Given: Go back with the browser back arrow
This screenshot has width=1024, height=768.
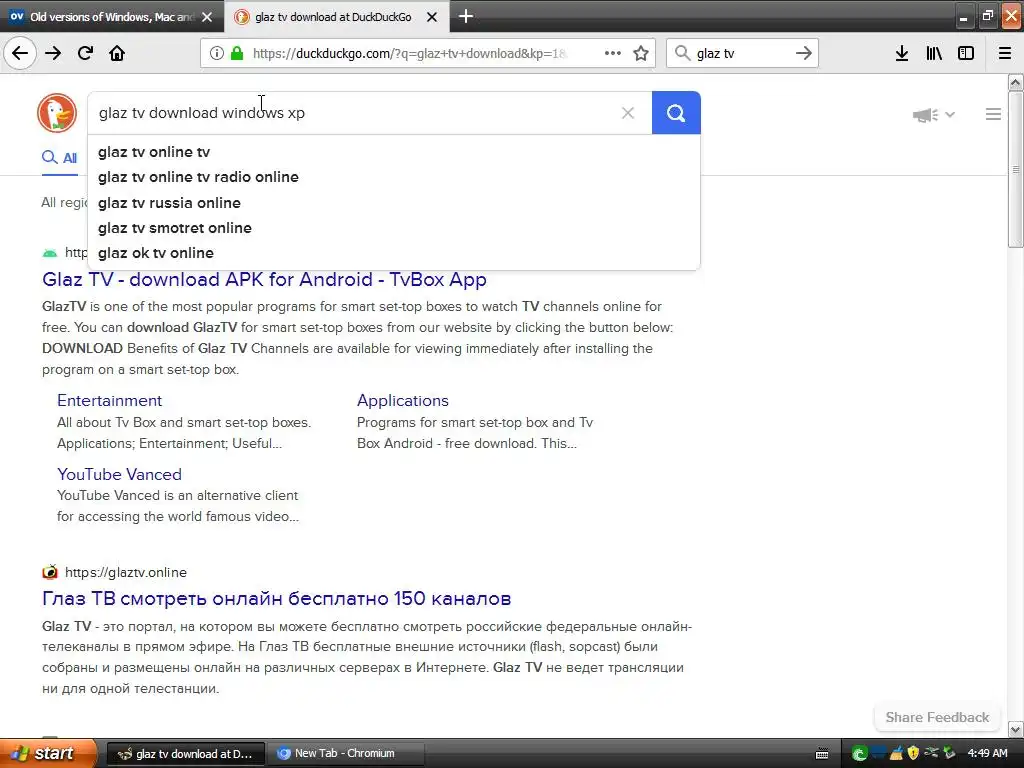Looking at the screenshot, I should (x=20, y=53).
